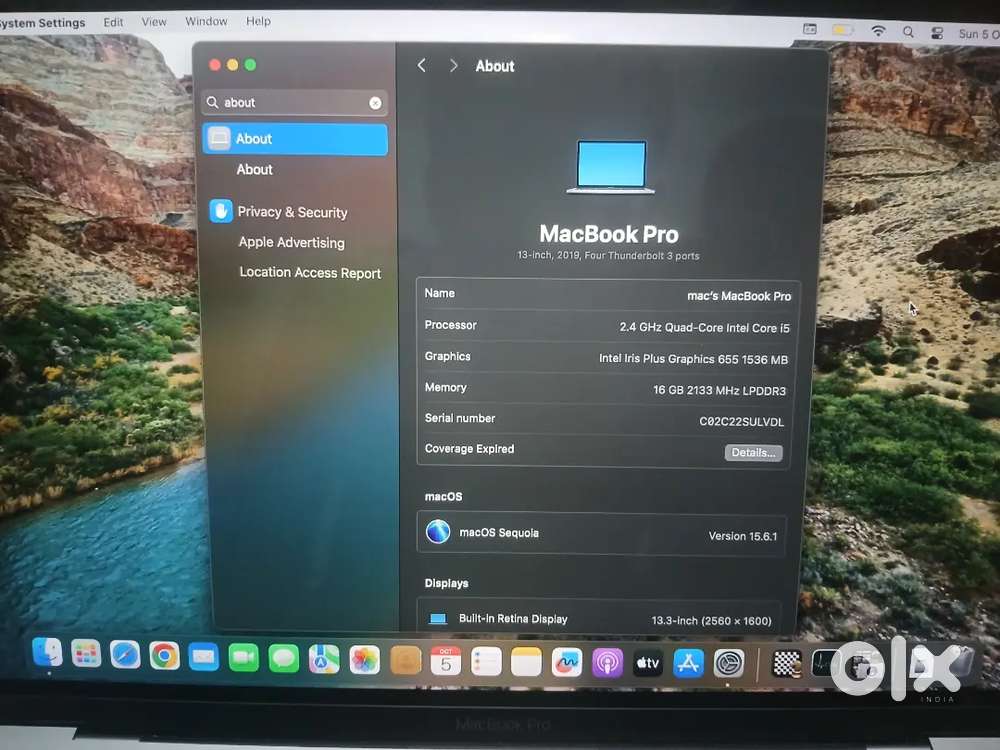Show battery status in menu bar

click(842, 31)
